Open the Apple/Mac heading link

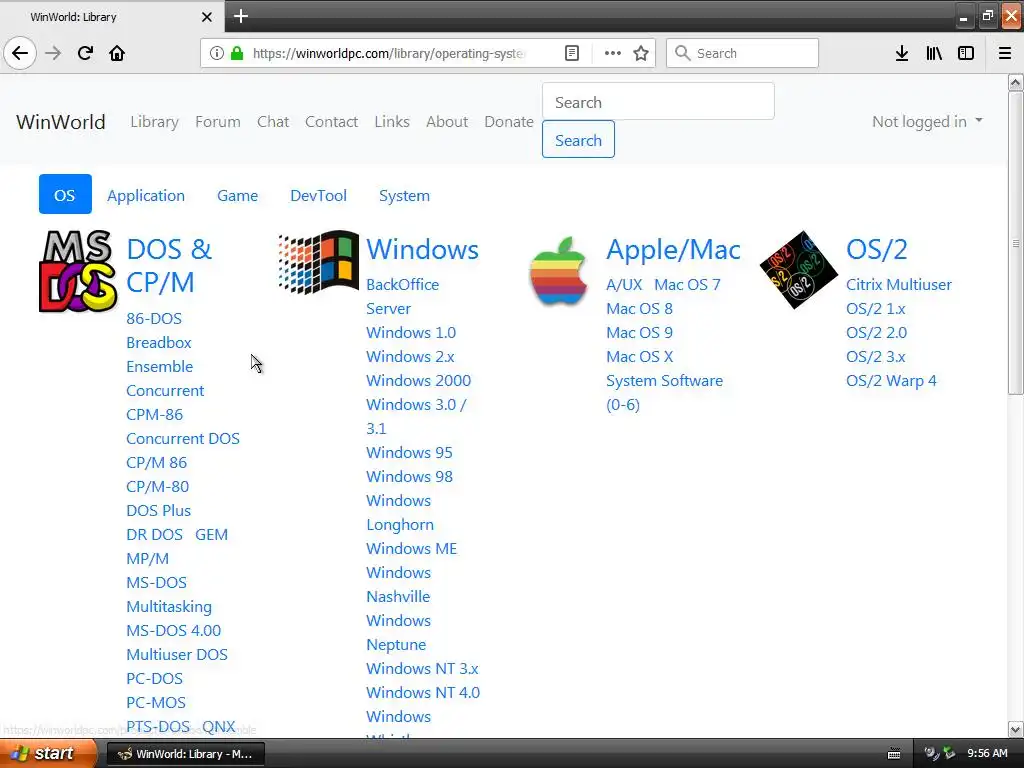click(x=673, y=249)
